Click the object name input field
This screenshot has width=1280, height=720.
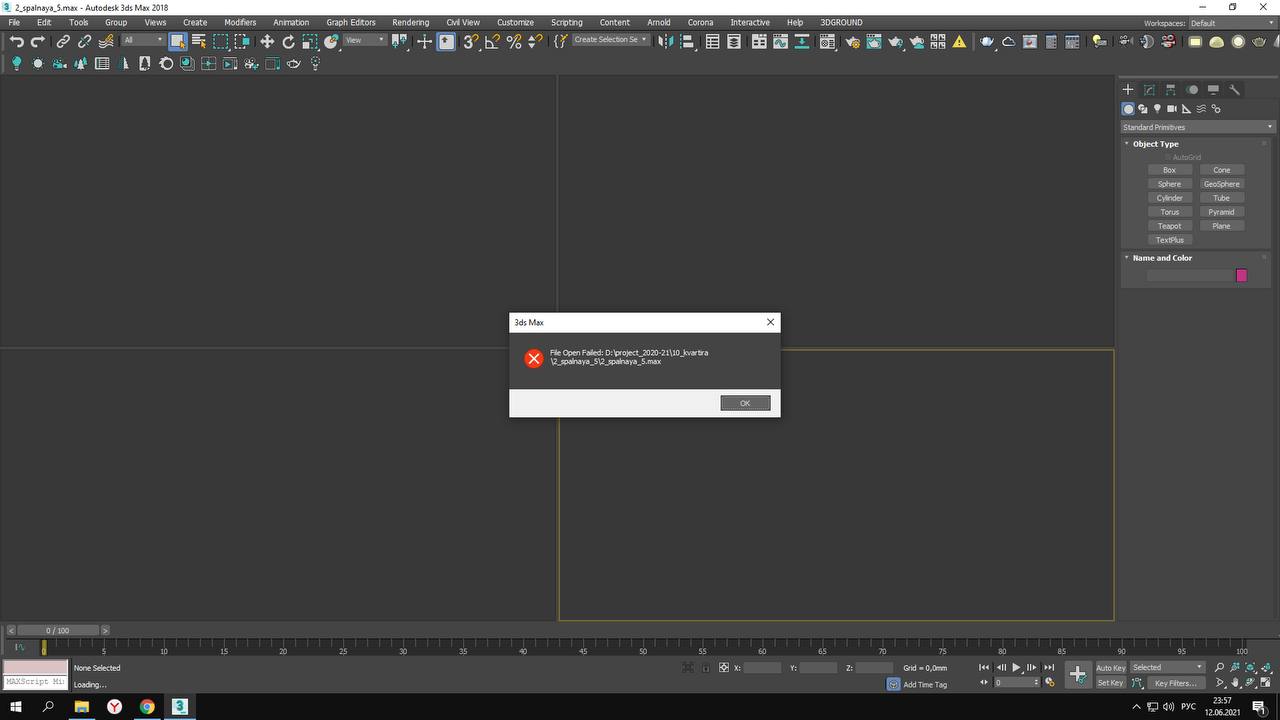tap(1190, 275)
